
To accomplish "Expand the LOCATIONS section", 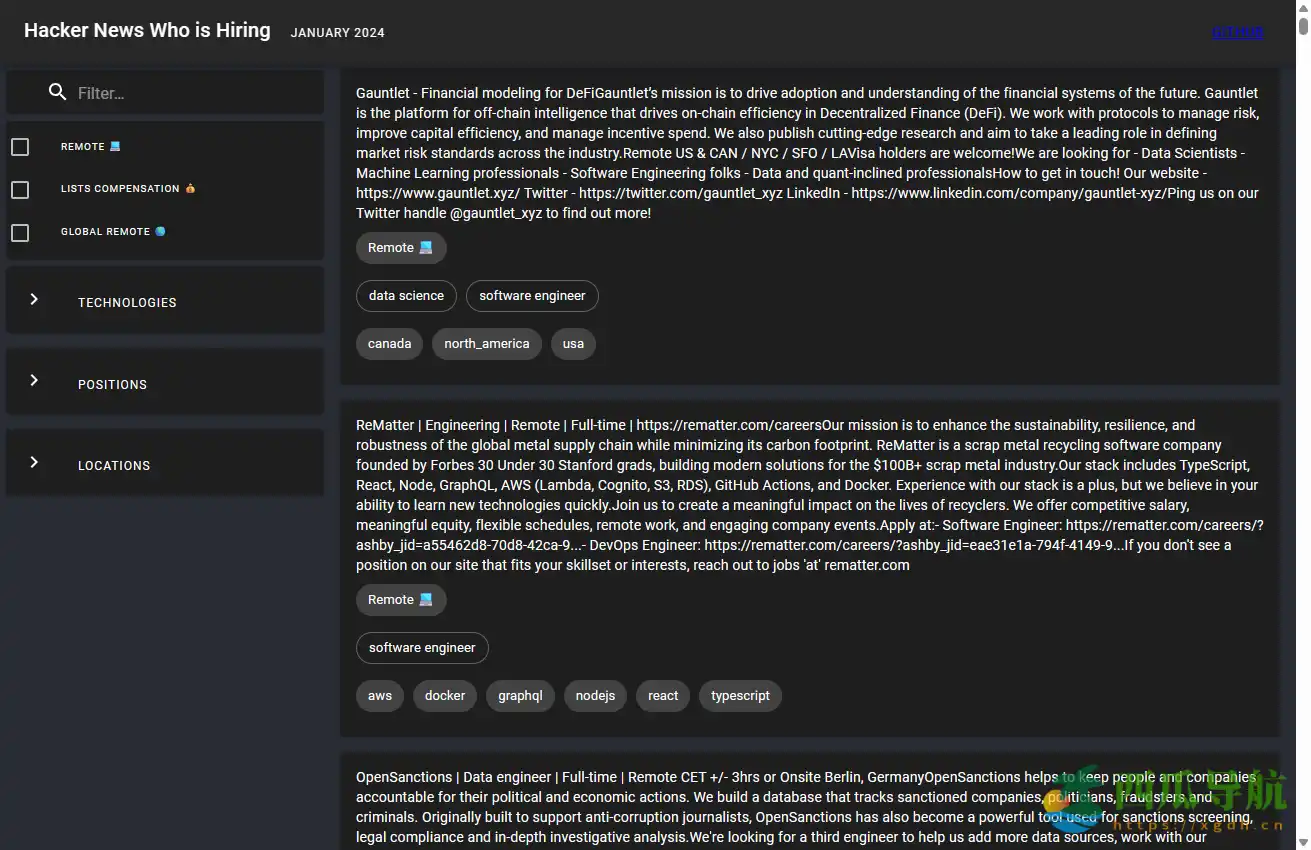I will (x=34, y=461).
